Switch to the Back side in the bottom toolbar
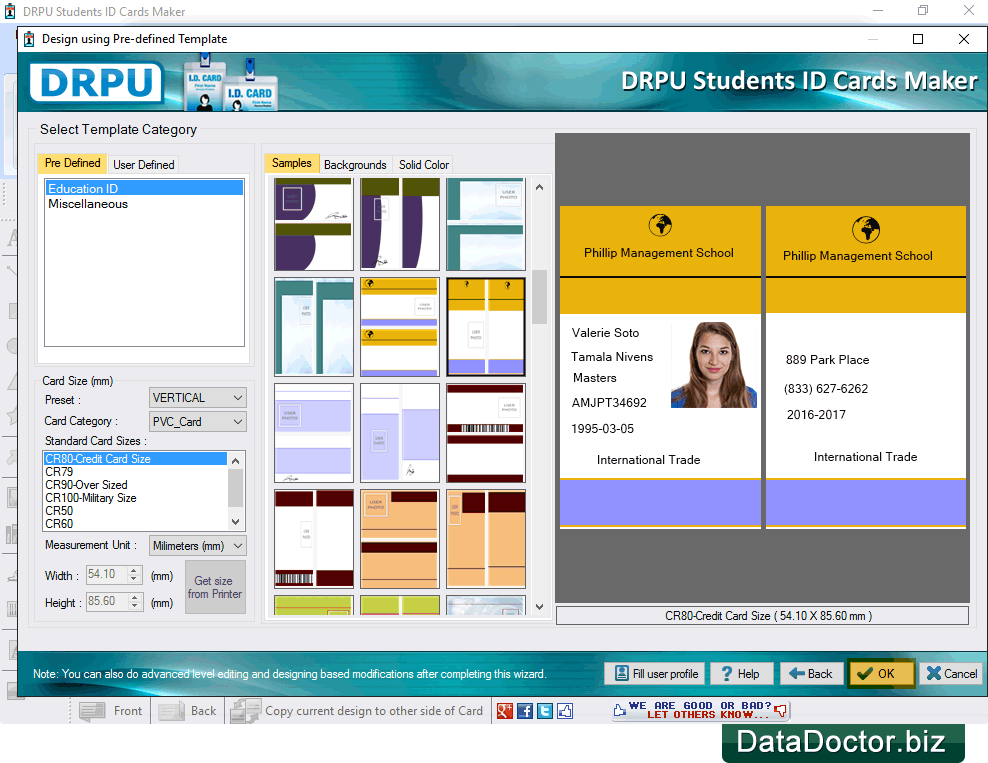The width and height of the screenshot is (988, 763). coord(188,711)
